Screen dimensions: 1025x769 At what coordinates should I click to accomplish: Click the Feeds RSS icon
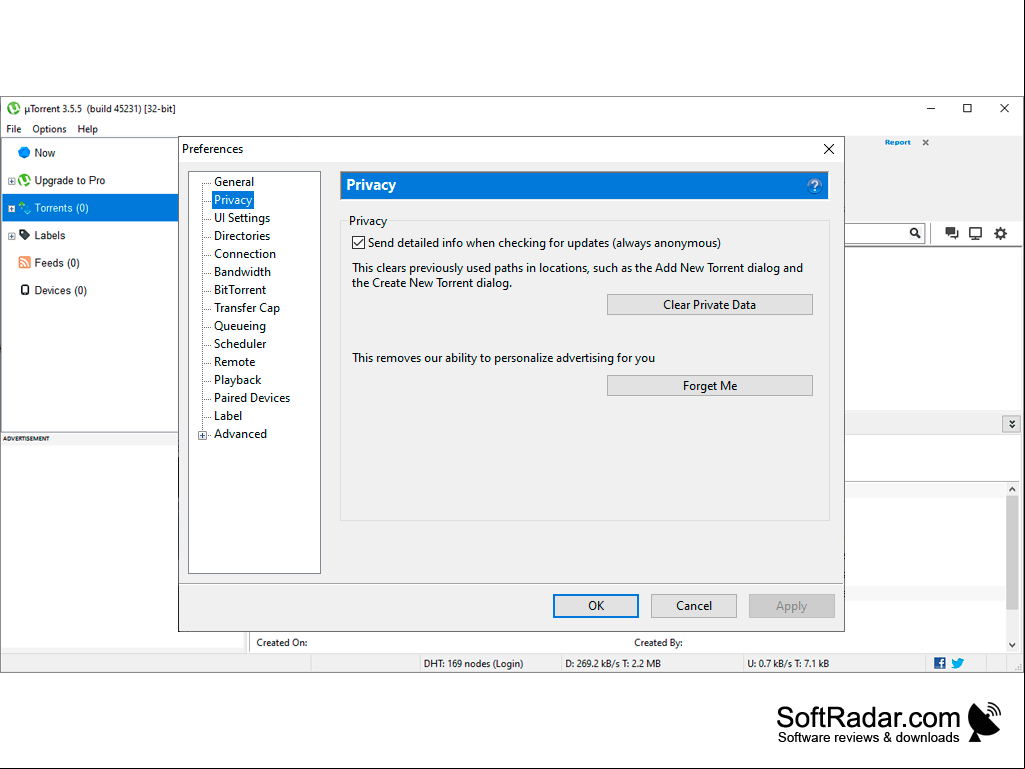point(24,262)
